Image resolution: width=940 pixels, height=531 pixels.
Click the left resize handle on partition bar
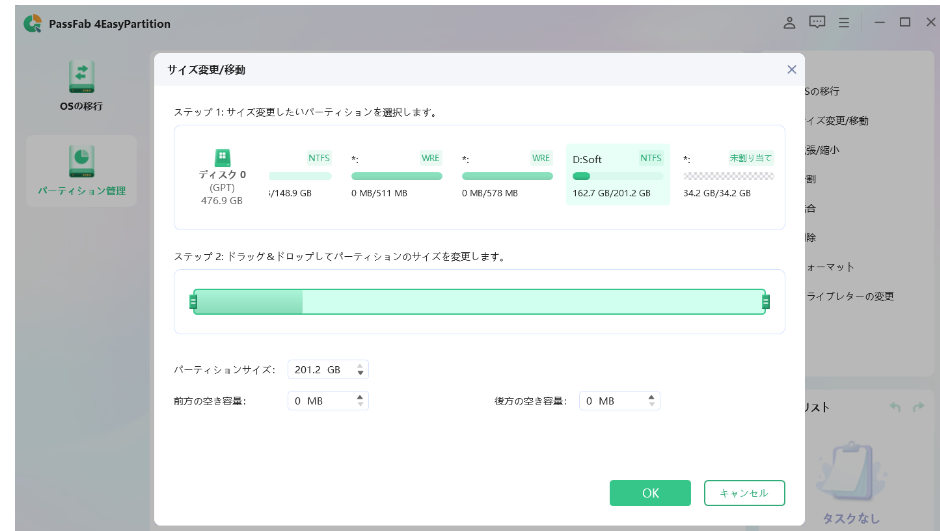click(193, 302)
